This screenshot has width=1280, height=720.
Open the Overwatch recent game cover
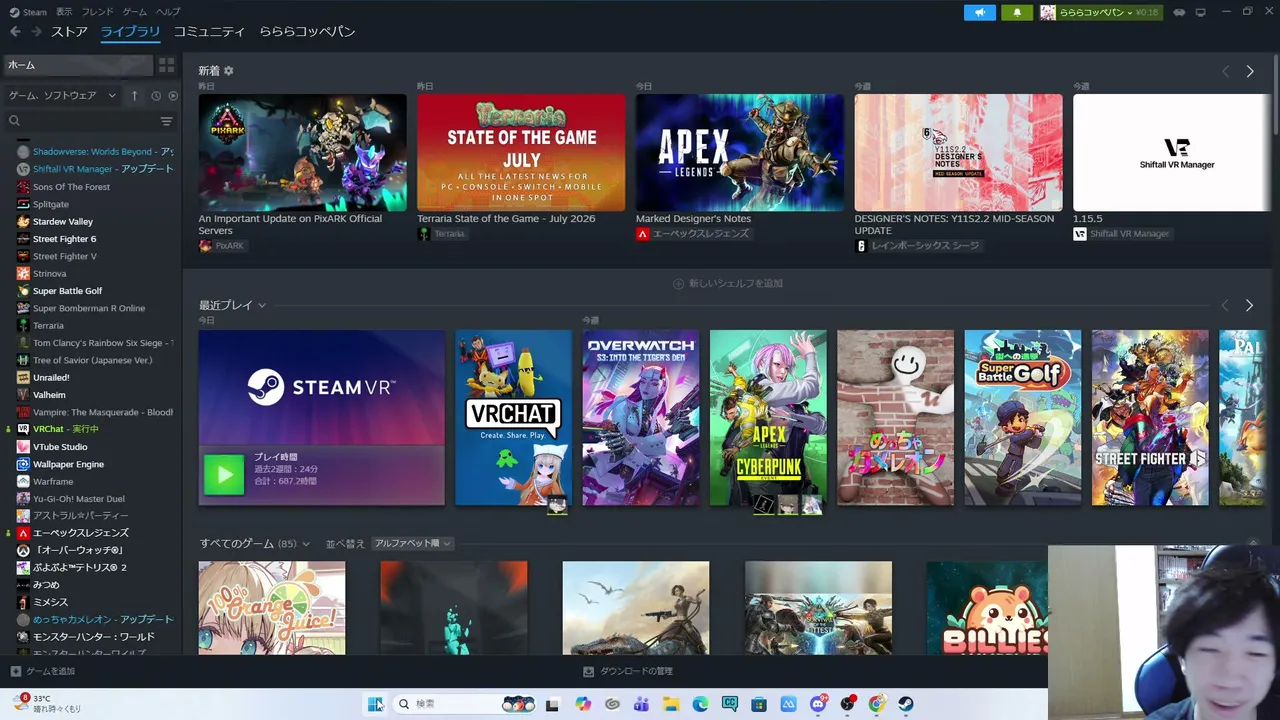coord(641,418)
